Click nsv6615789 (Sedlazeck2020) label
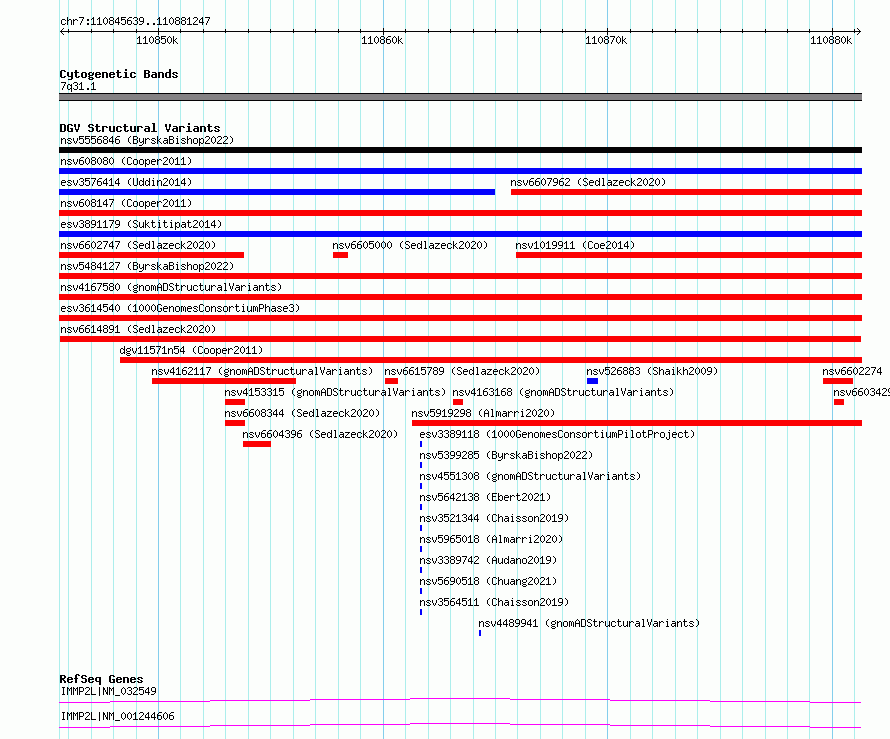890x739 pixels. 462,371
